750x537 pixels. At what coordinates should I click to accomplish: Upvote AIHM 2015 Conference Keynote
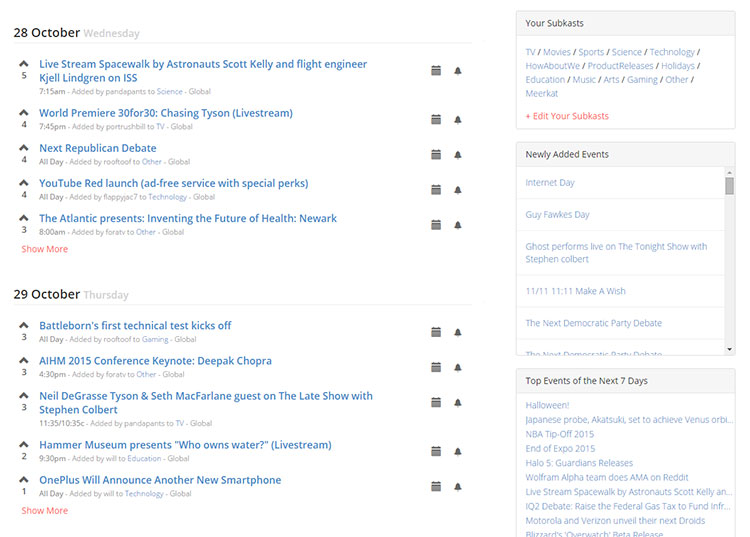(23, 360)
